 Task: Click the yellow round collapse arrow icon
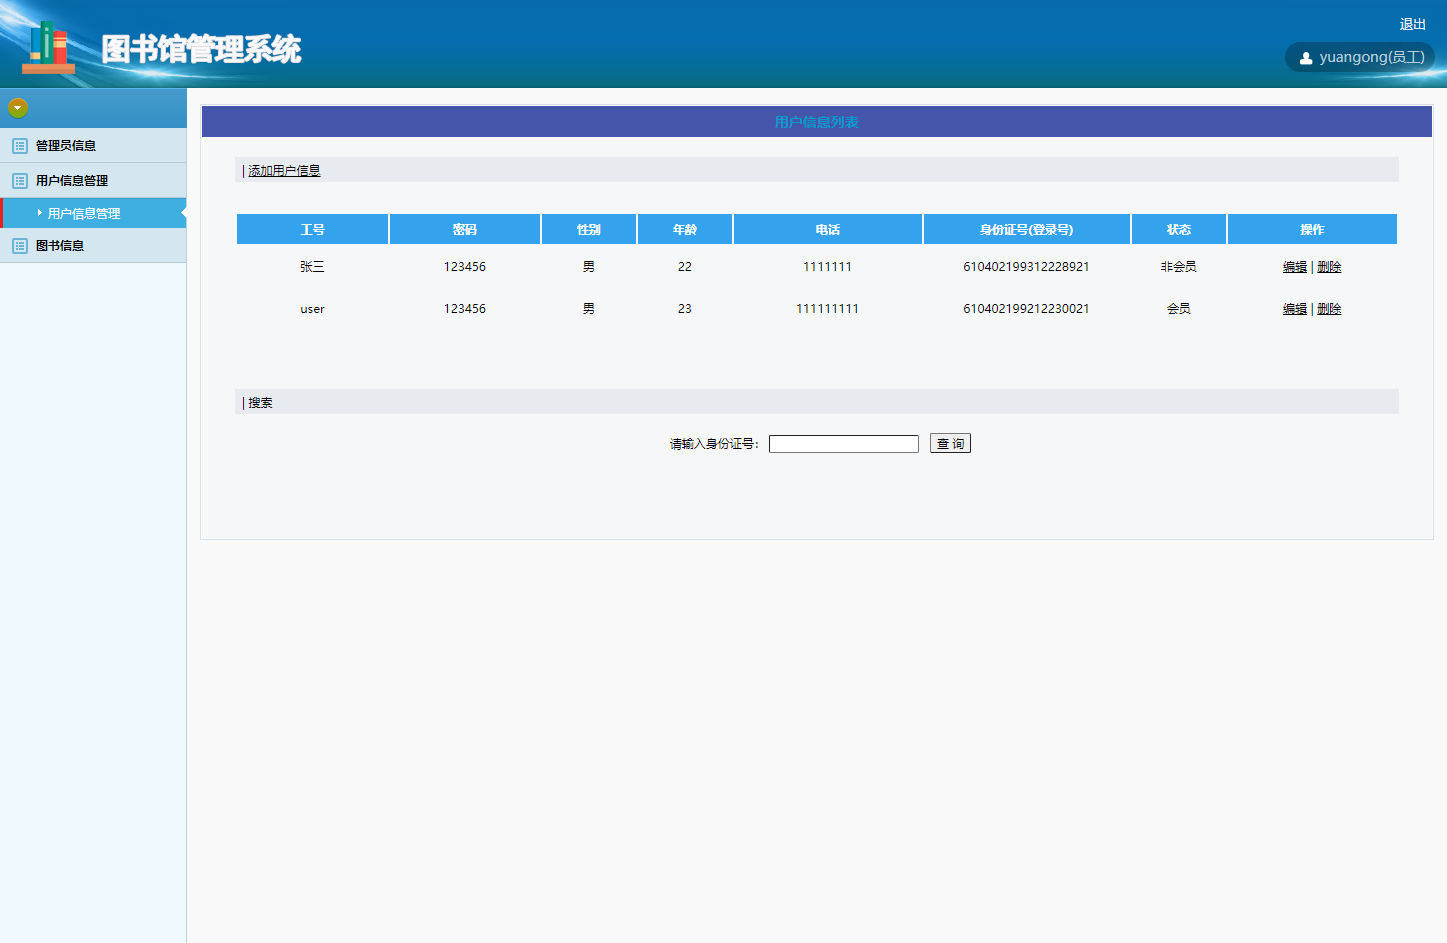click(18, 108)
